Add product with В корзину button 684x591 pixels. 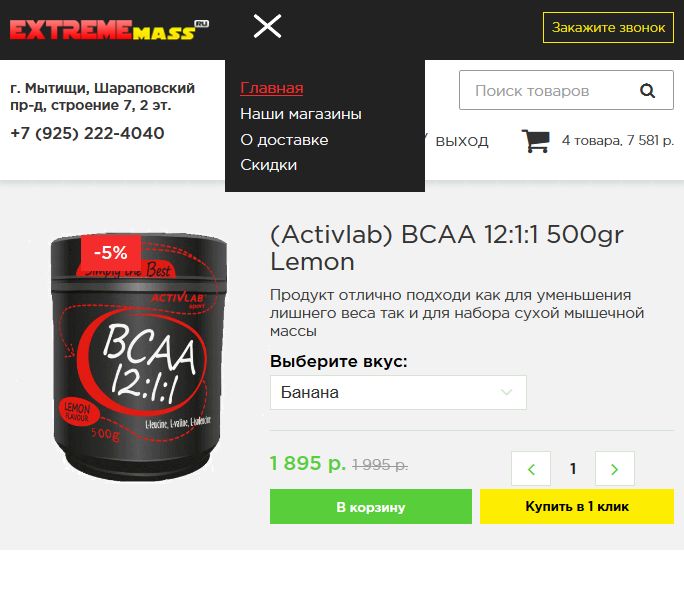tap(371, 506)
